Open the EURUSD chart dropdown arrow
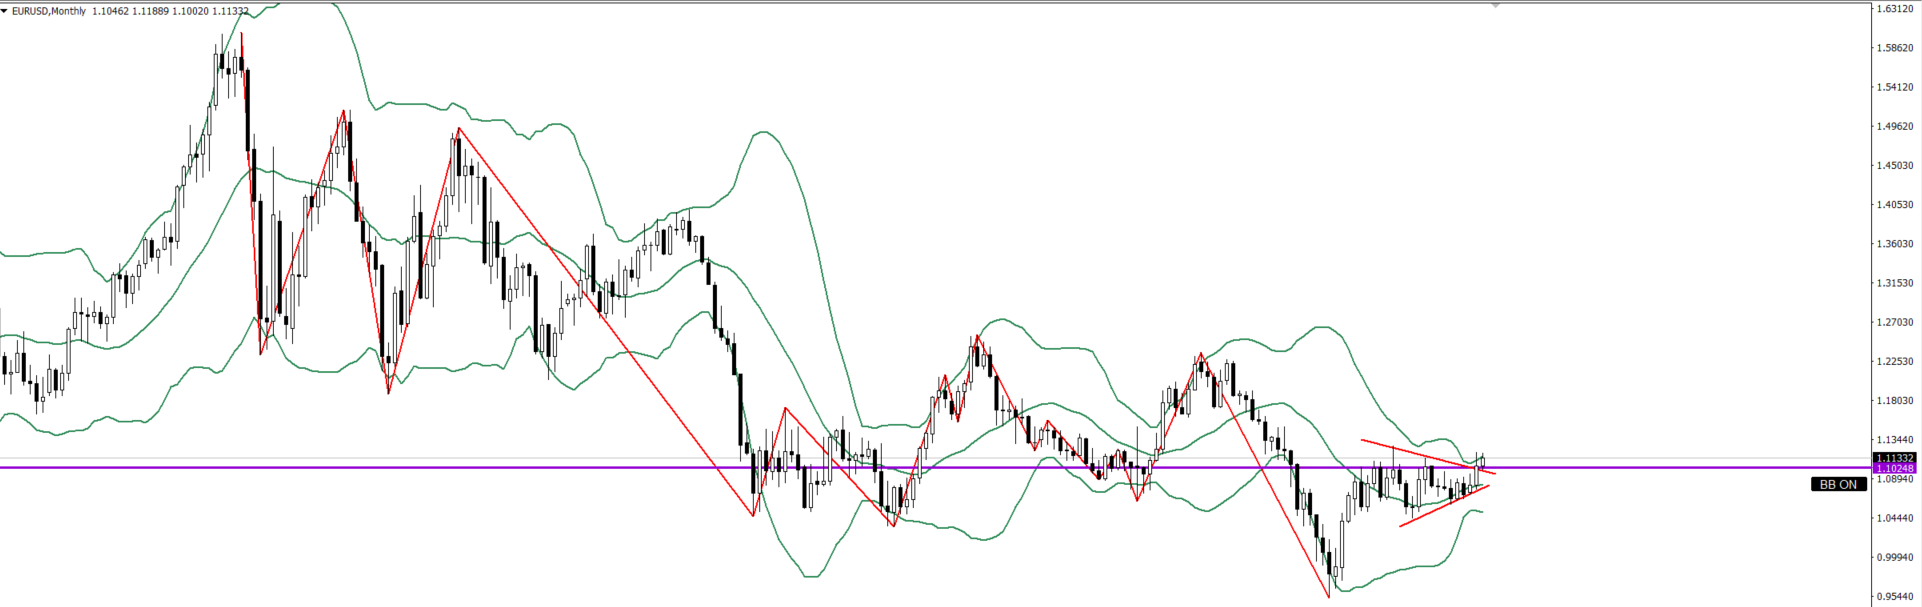The width and height of the screenshot is (1922, 607). [5, 11]
